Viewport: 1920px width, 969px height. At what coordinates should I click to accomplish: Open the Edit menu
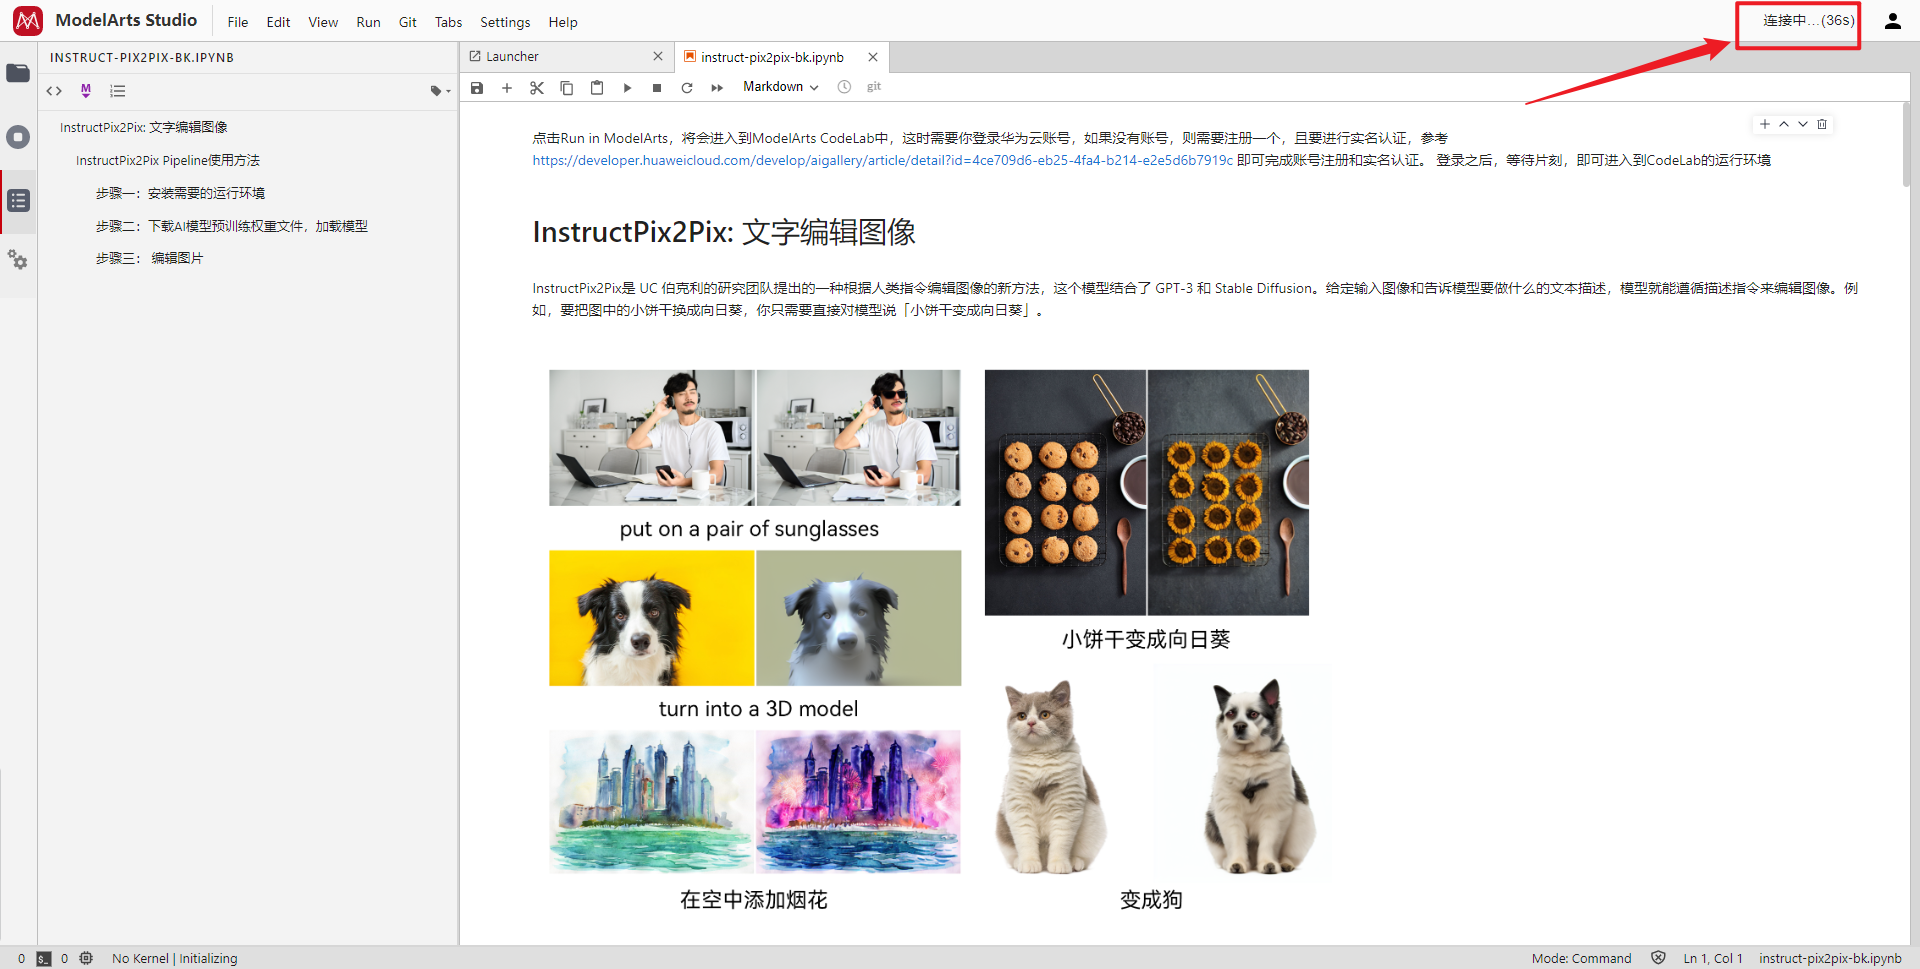278,22
